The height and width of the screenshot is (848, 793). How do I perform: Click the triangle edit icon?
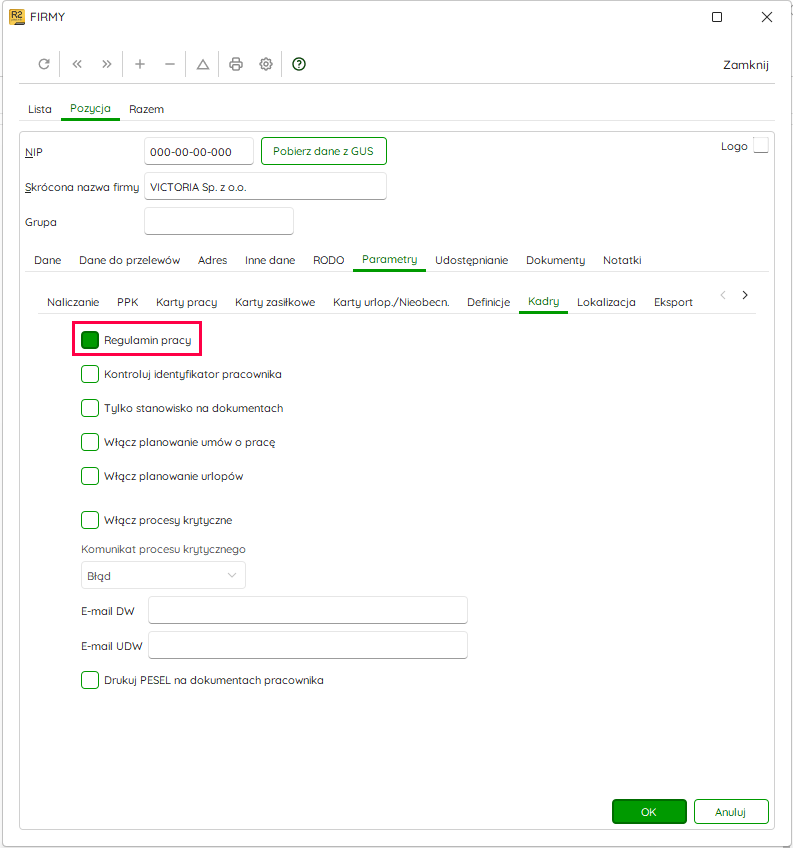coord(203,64)
